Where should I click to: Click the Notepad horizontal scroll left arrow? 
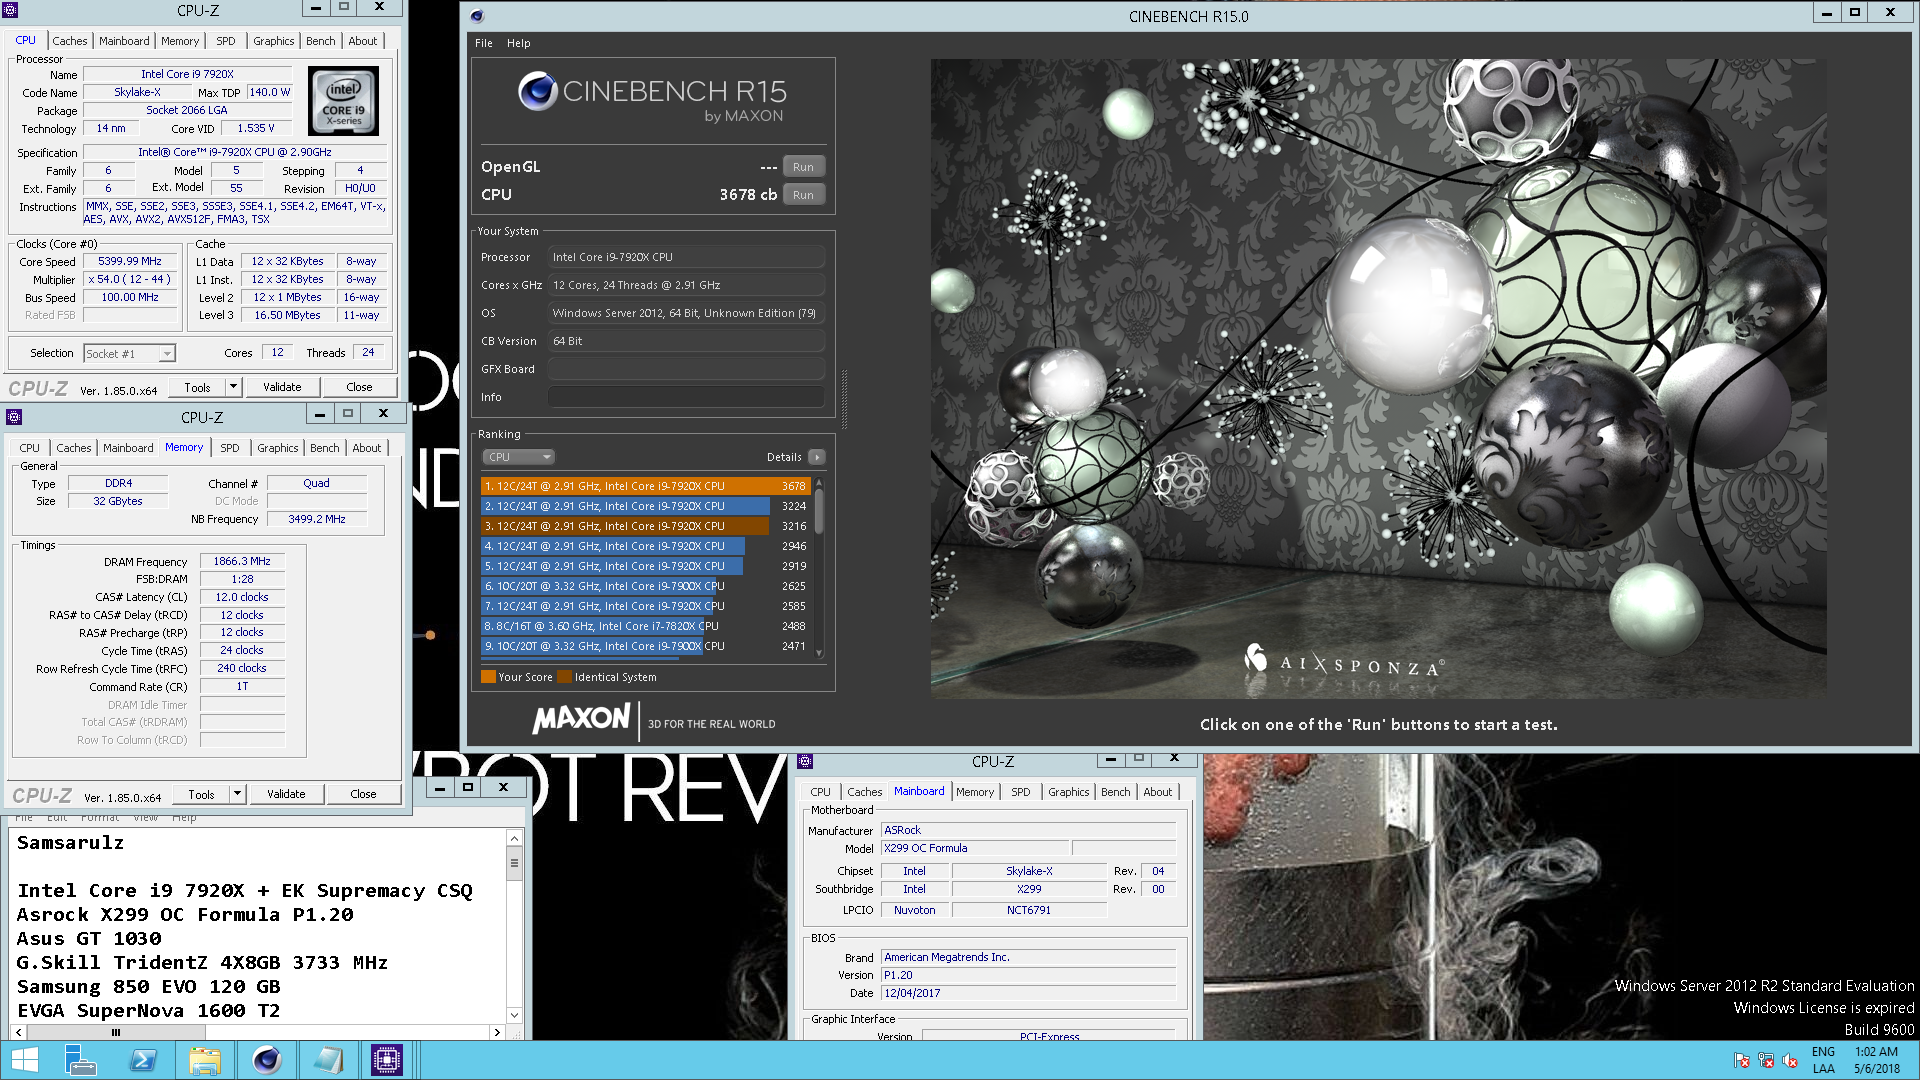click(19, 1032)
